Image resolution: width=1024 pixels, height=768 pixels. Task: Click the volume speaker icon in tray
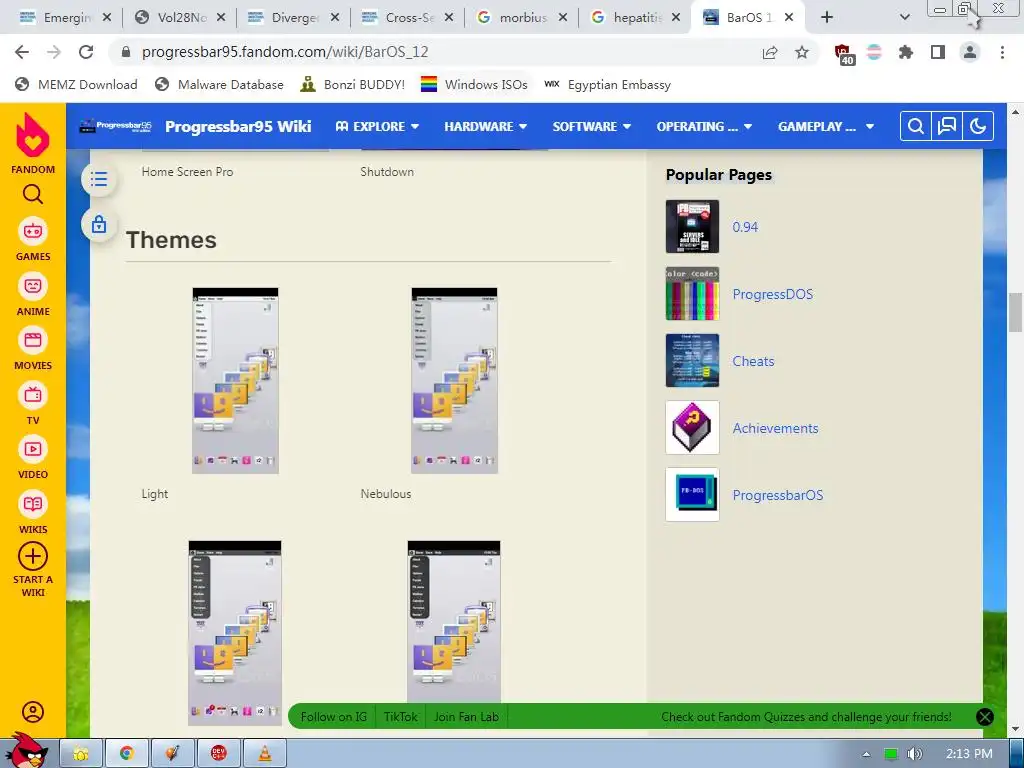pos(914,754)
